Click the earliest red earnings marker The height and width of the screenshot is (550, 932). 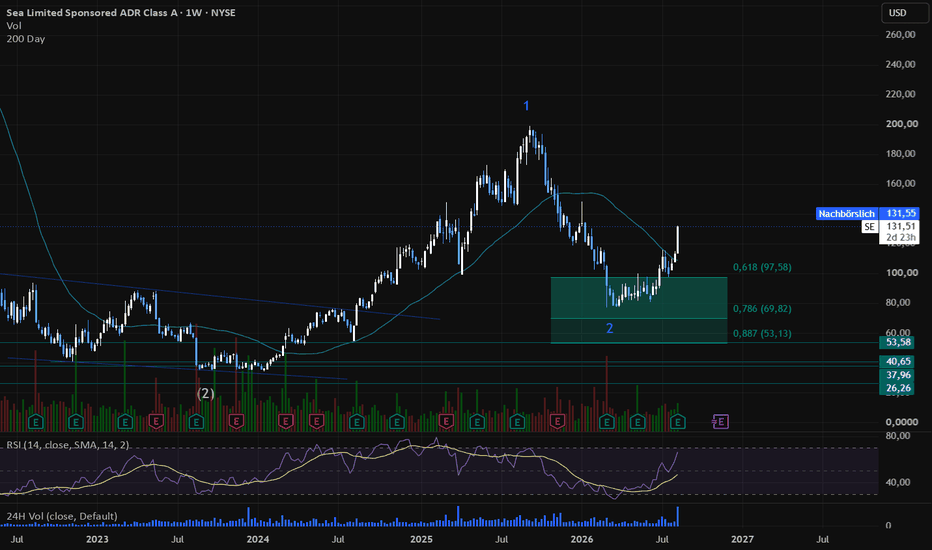pos(156,422)
